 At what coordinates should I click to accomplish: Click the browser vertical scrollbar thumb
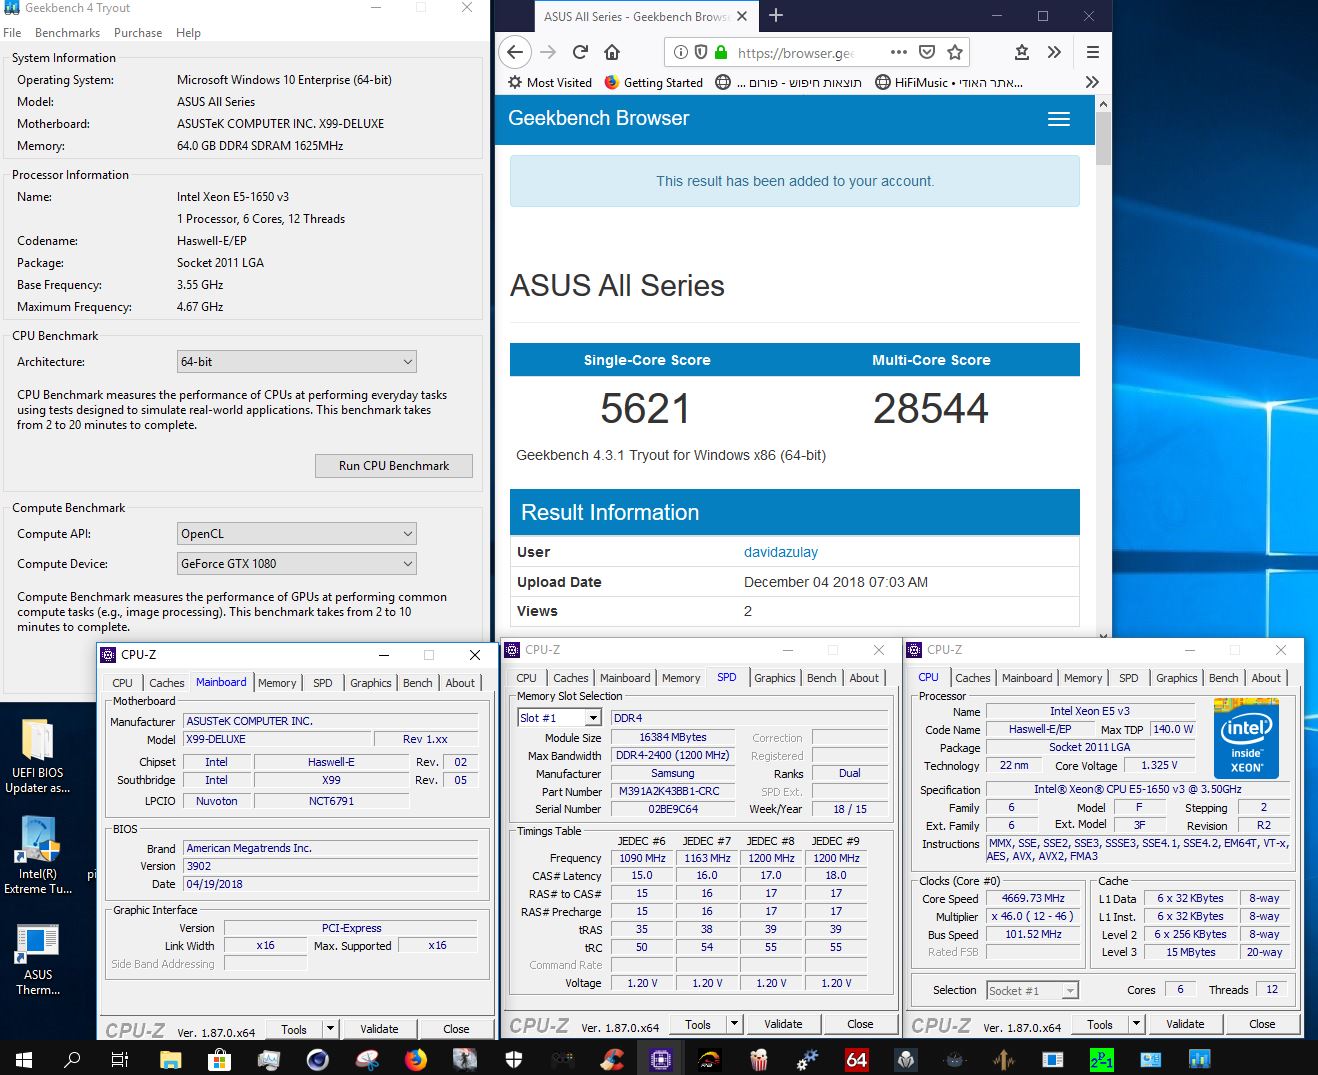[x=1103, y=138]
